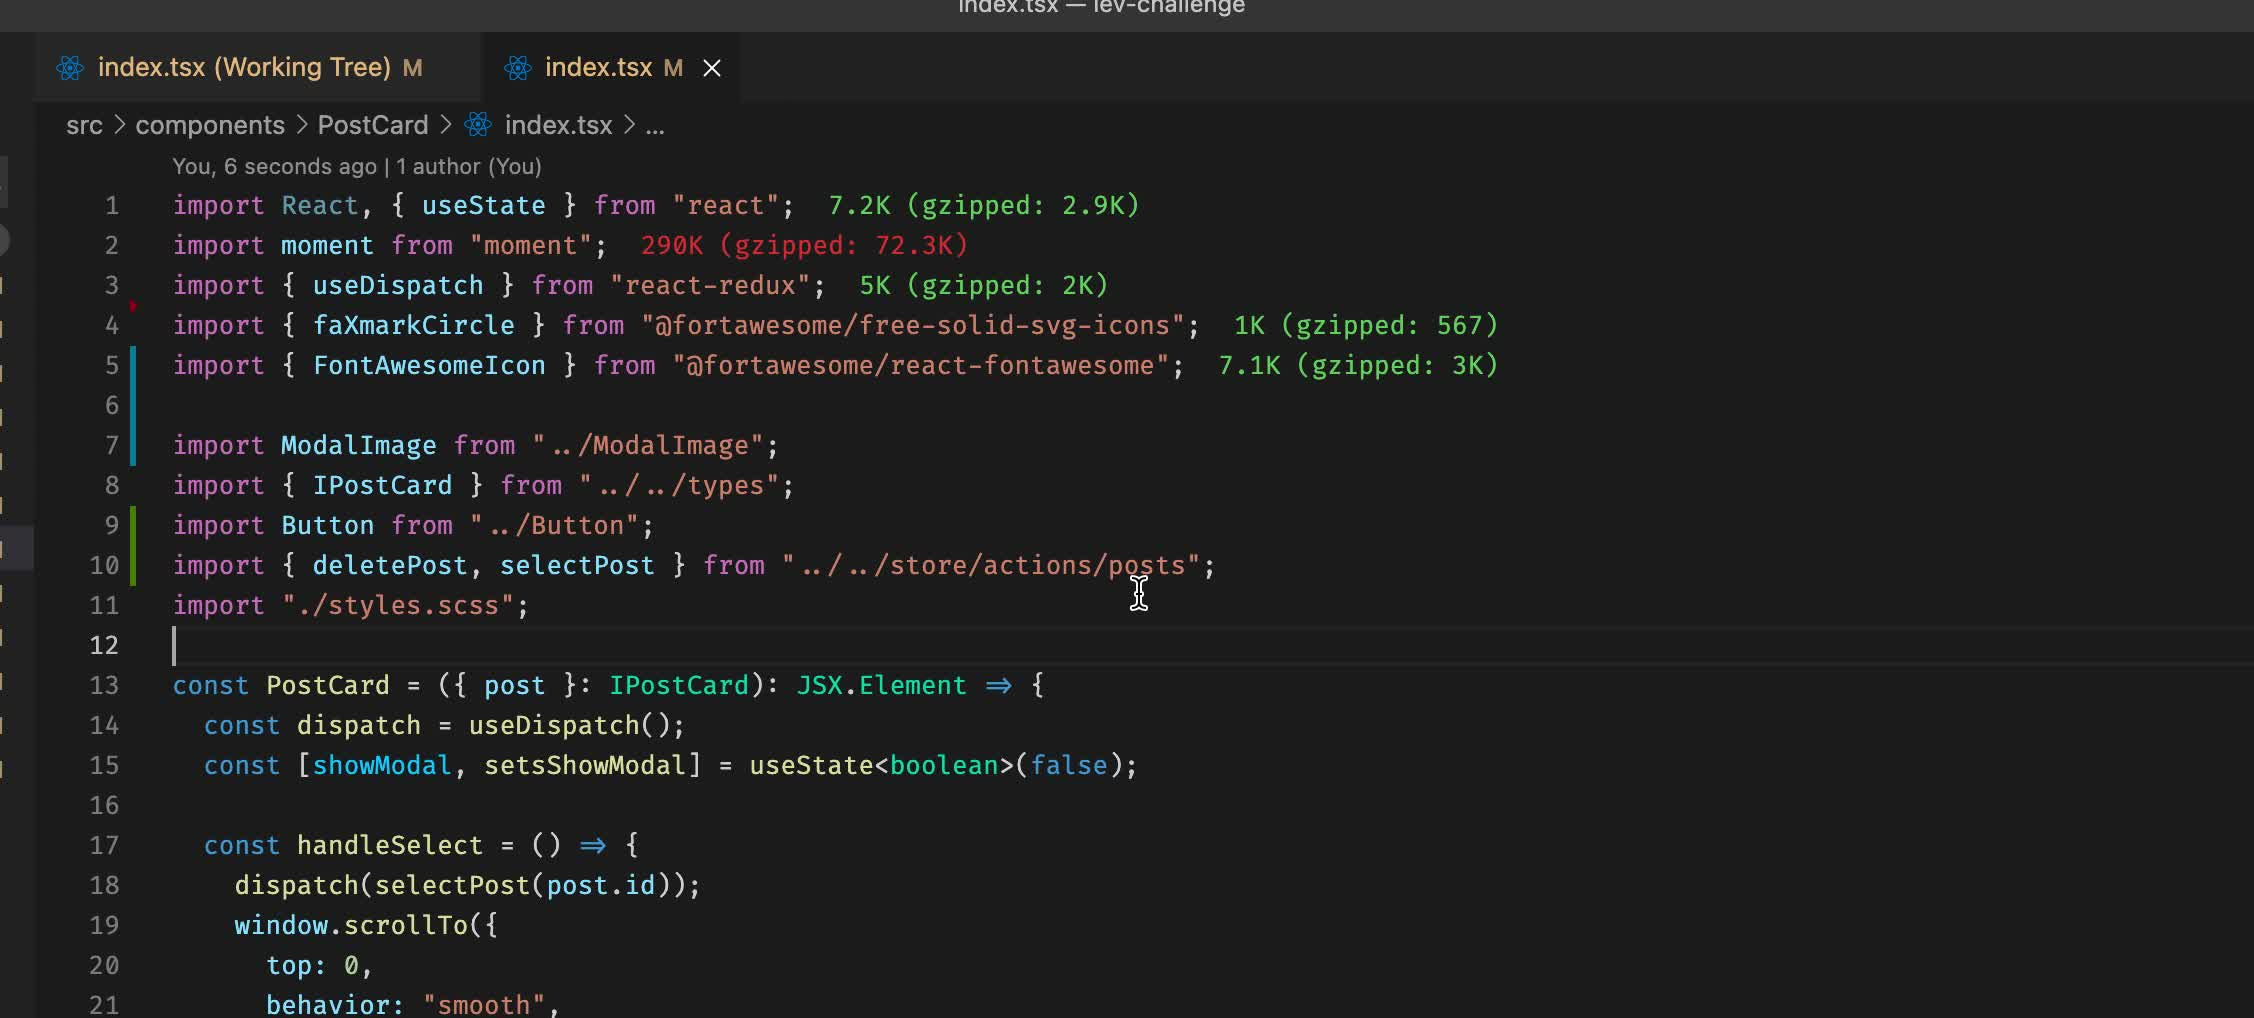2254x1018 pixels.
Task: Open the PostCard breadcrumb folder
Action: coord(373,125)
